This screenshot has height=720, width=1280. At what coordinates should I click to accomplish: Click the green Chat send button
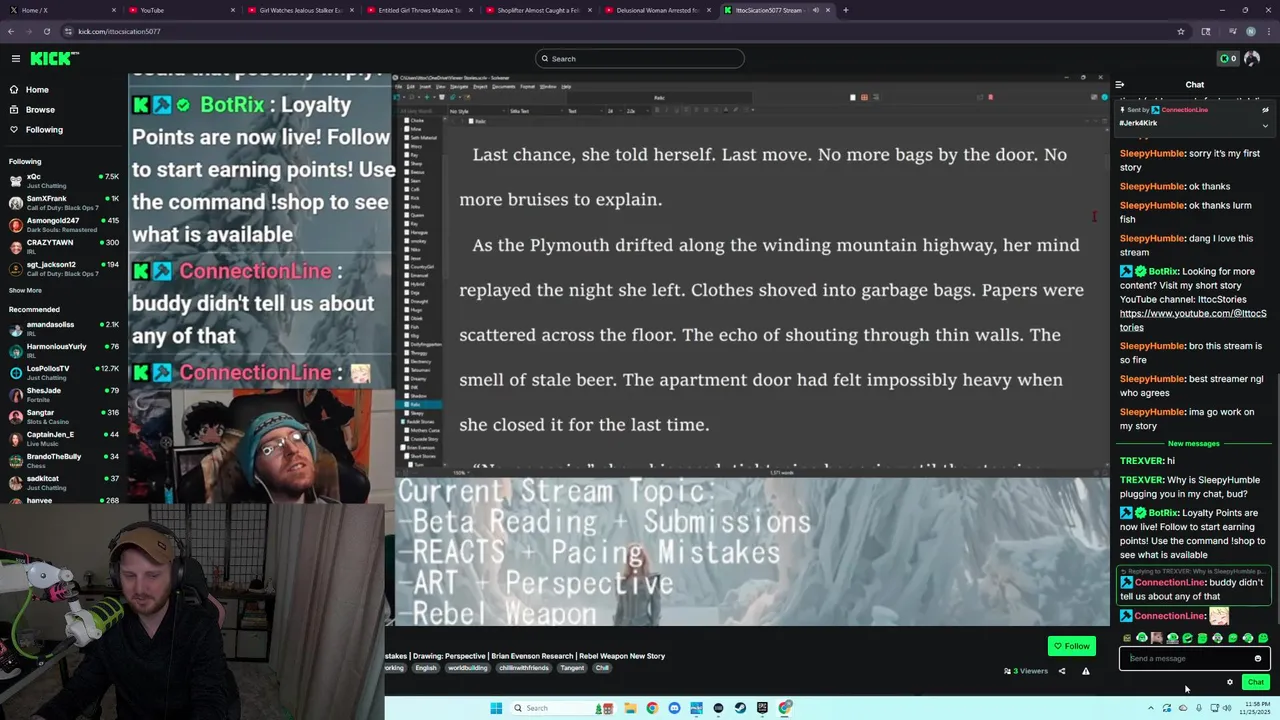[1256, 682]
